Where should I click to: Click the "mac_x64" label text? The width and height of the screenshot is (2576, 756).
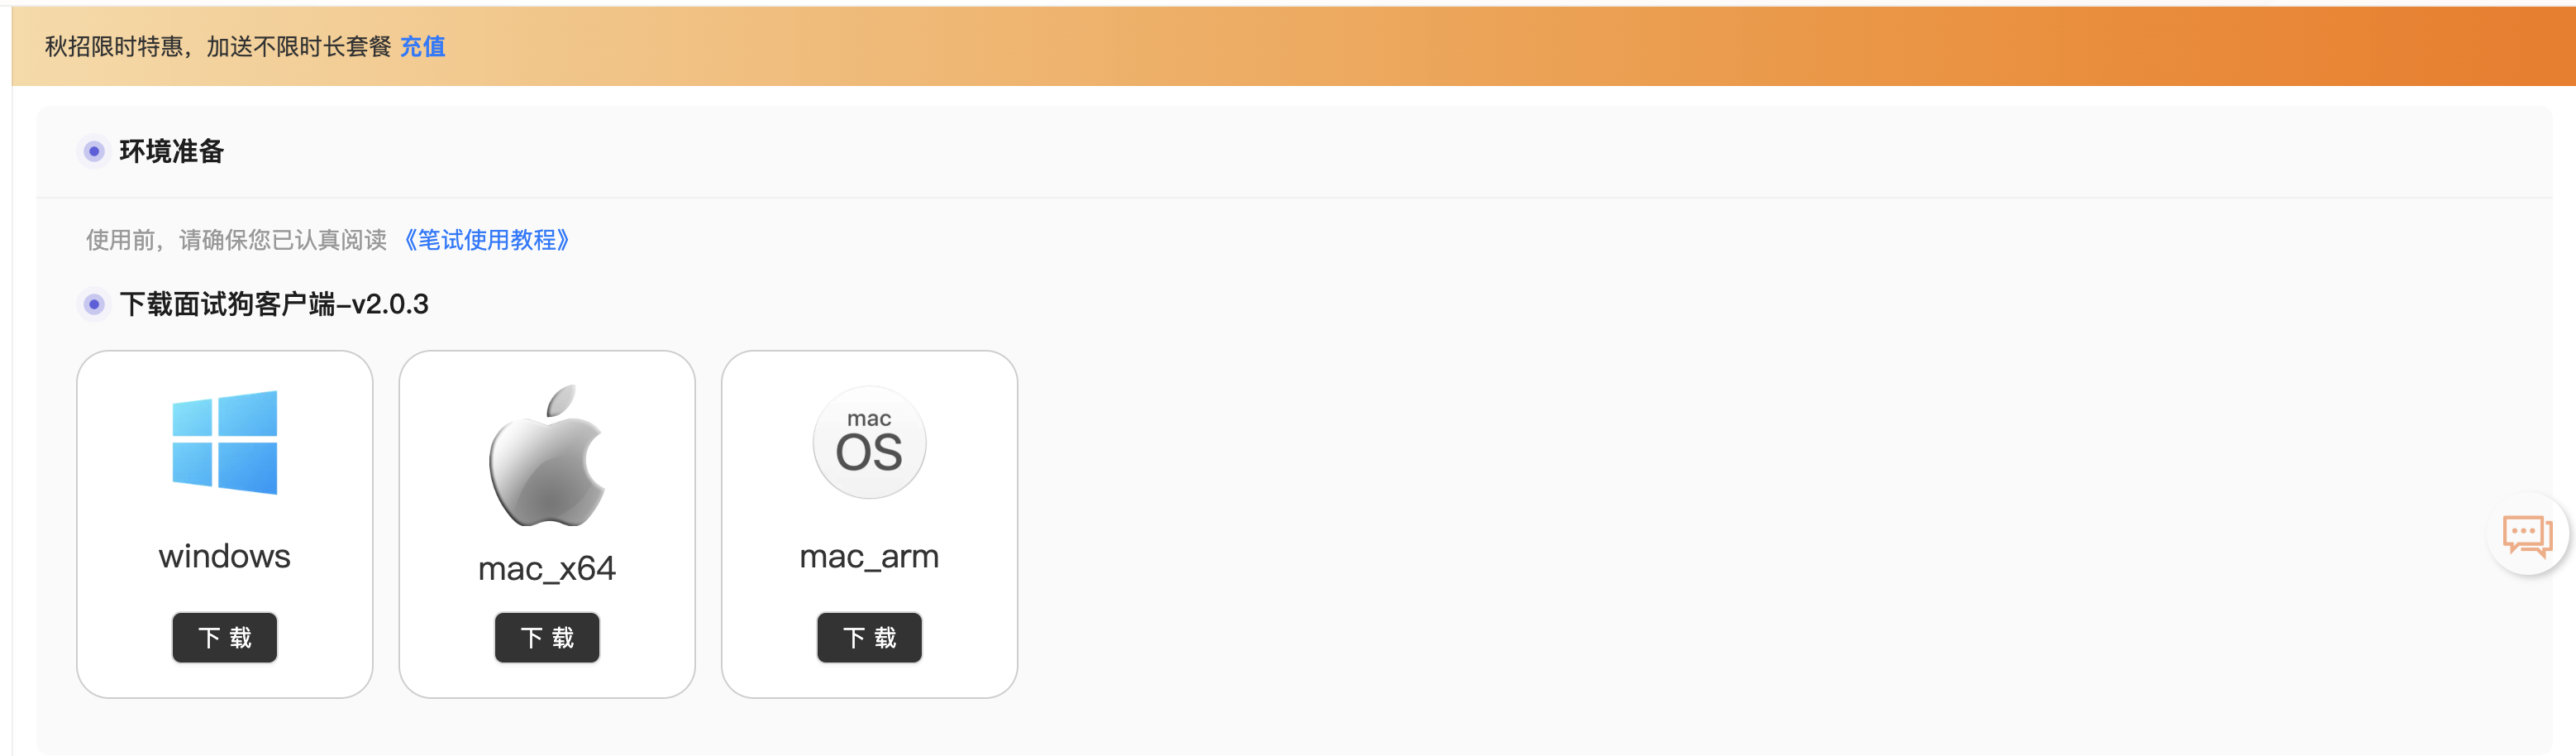click(547, 568)
